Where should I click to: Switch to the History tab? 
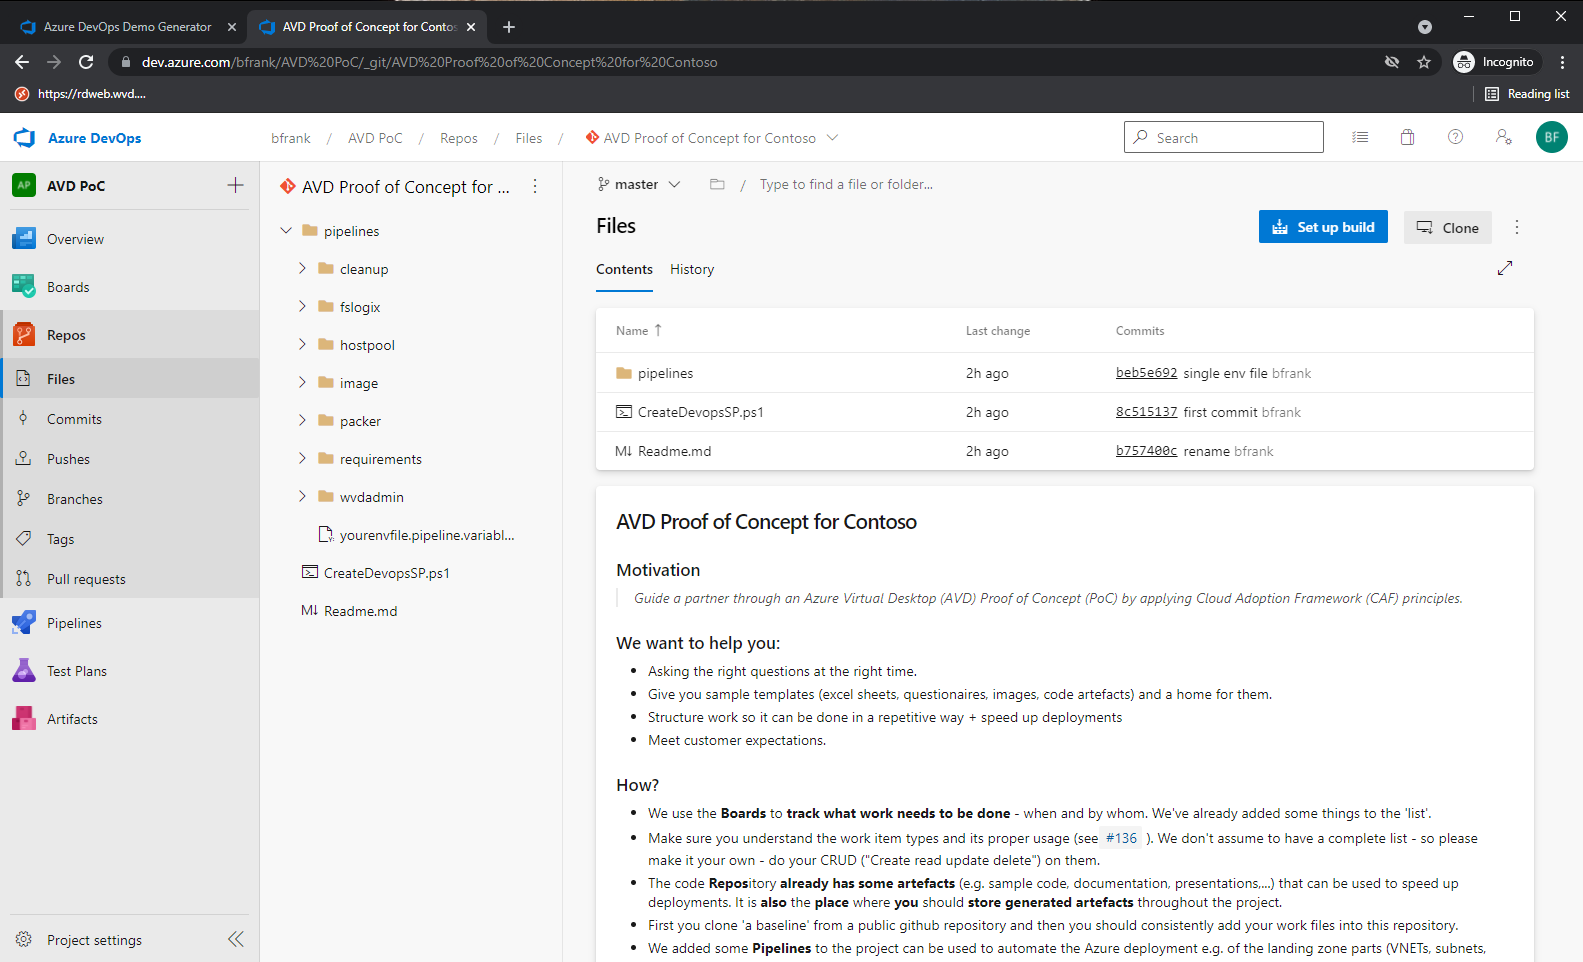[692, 269]
